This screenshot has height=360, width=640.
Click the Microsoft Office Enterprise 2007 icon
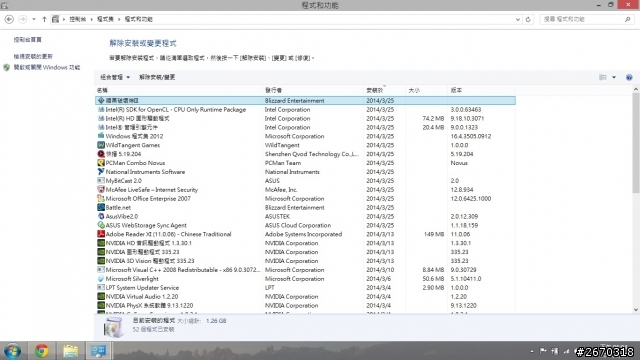(101, 198)
